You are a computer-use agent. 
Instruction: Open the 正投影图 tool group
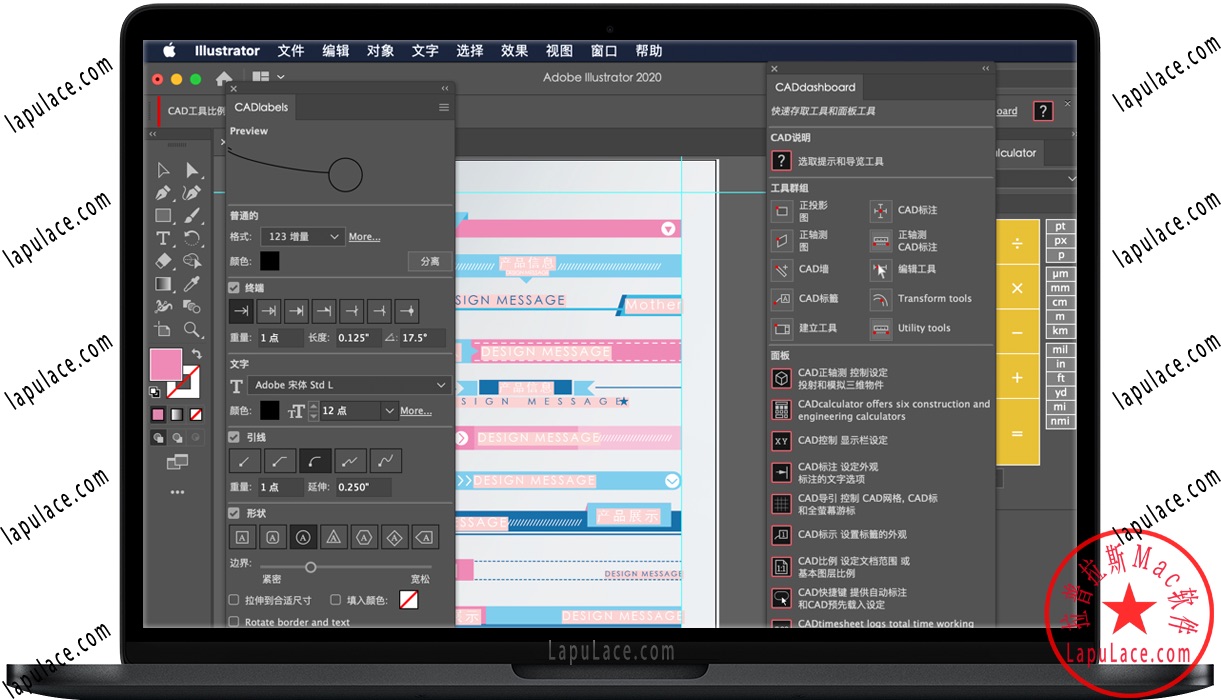(x=782, y=211)
